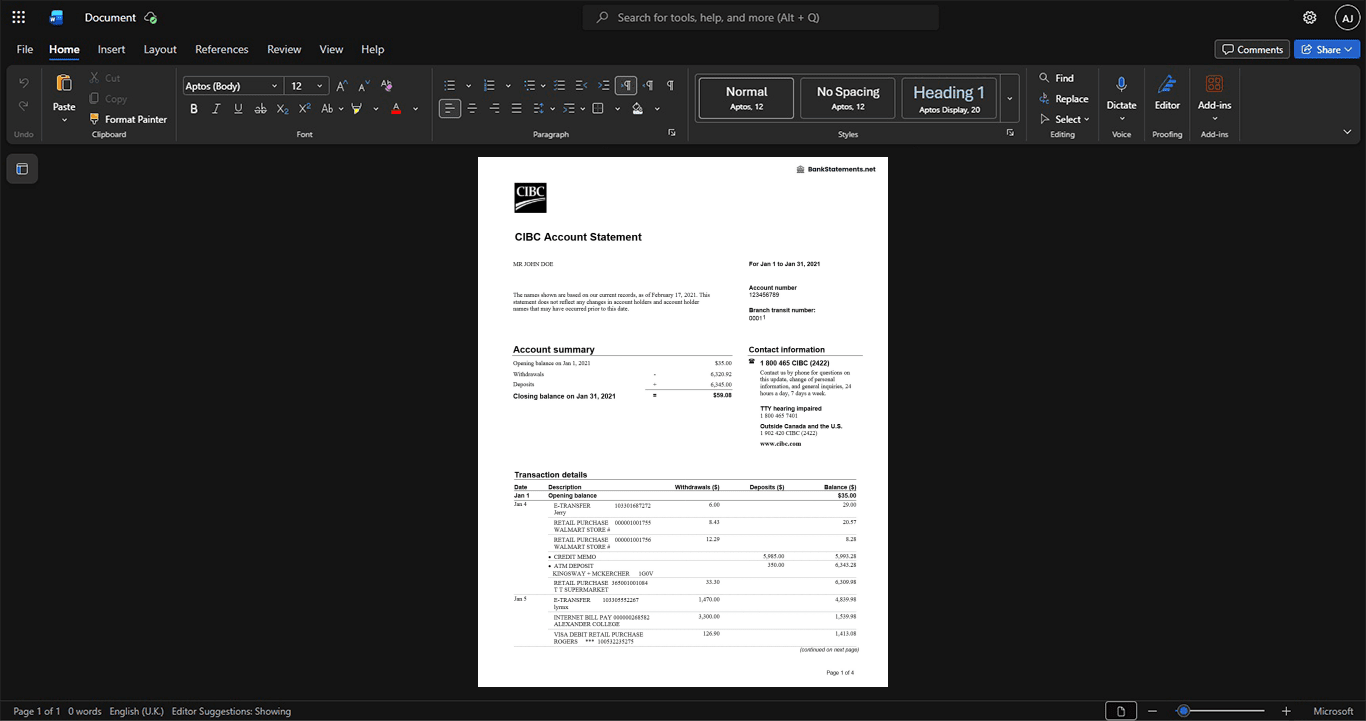The height and width of the screenshot is (721, 1366).
Task: Toggle underline formatting
Action: [238, 108]
